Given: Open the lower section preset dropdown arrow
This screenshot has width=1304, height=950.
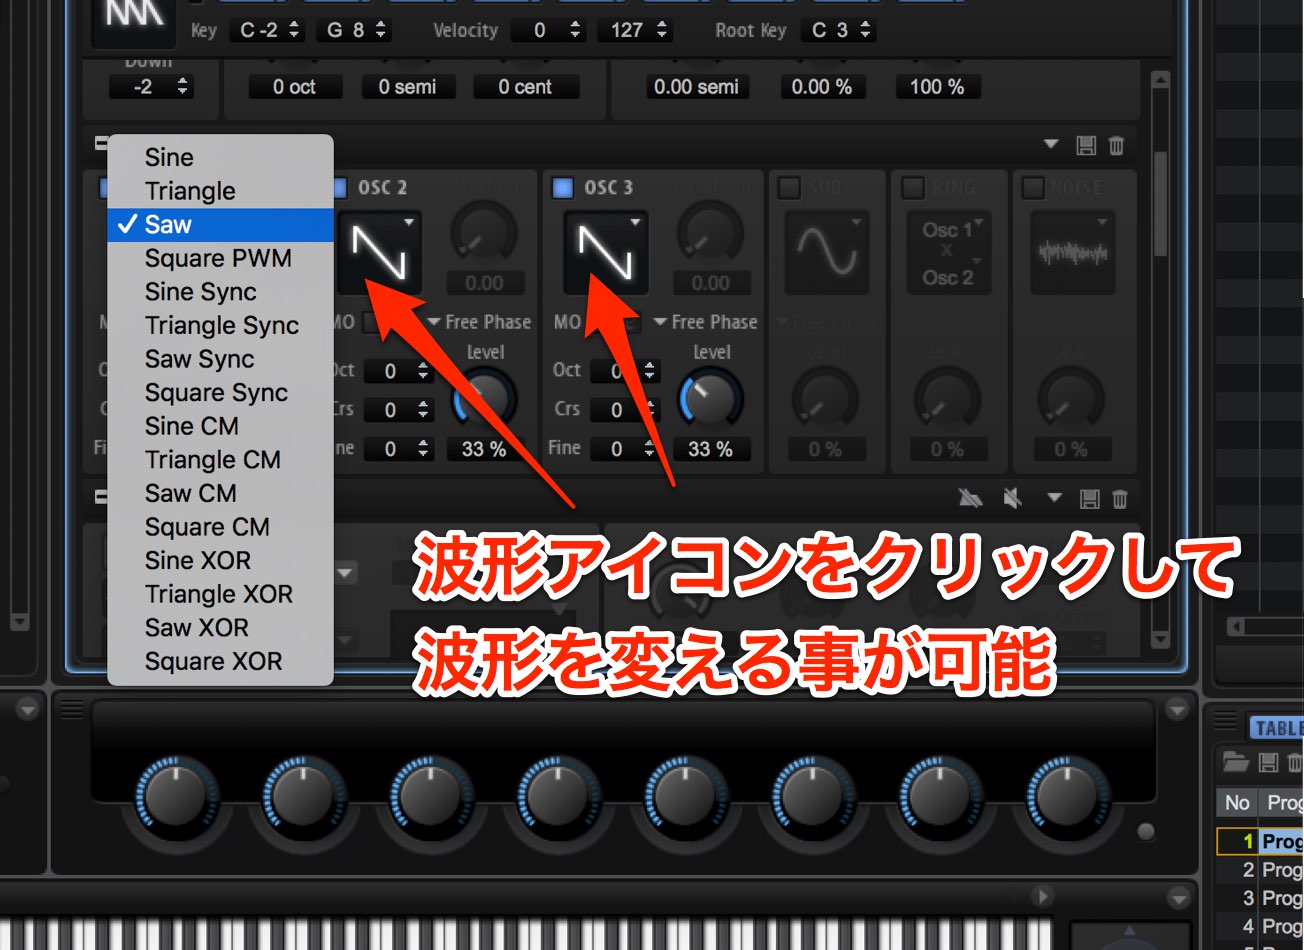Looking at the screenshot, I should pos(1054,497).
